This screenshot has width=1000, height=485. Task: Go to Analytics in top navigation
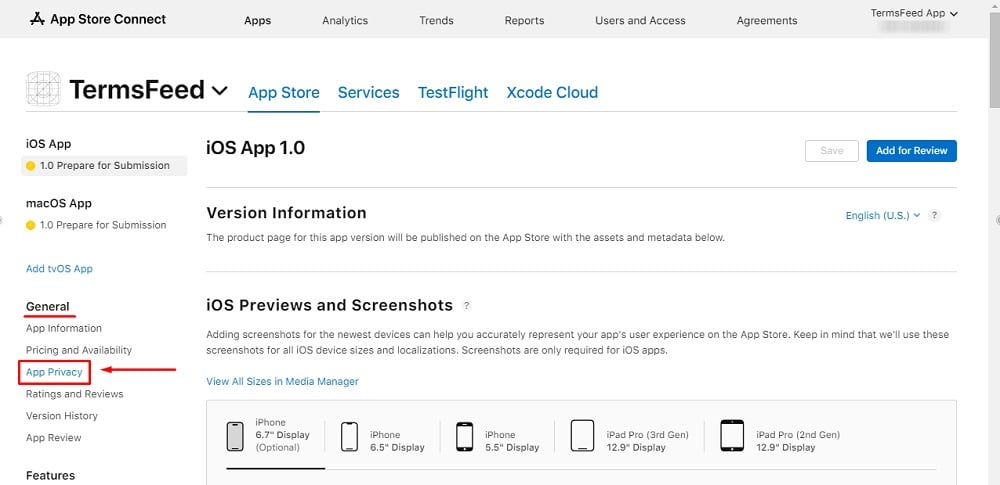point(345,20)
